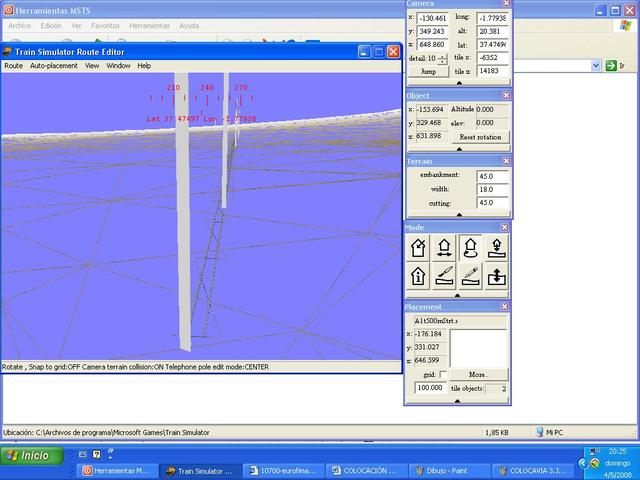
Task: Open the Route menu
Action: (x=13, y=65)
